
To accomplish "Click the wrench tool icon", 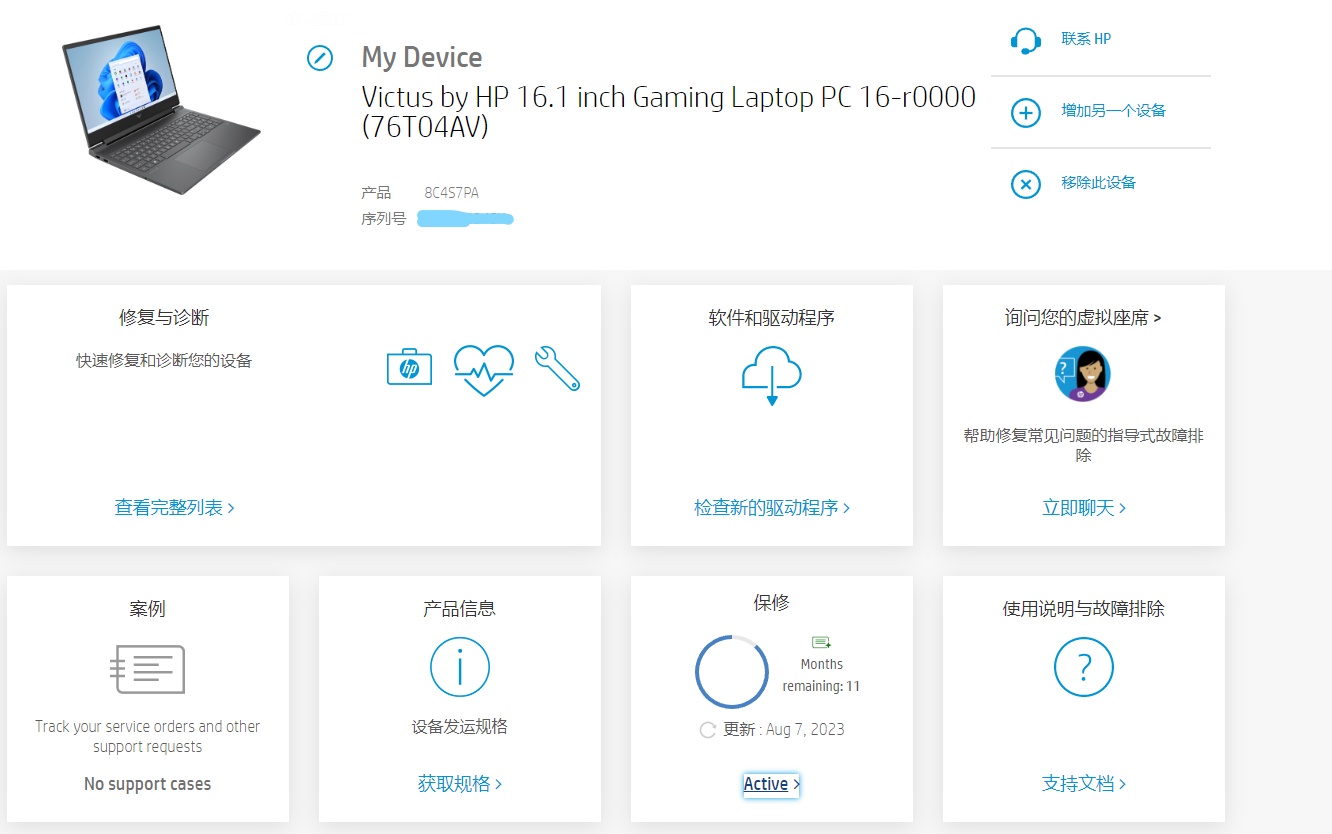I will pos(557,368).
